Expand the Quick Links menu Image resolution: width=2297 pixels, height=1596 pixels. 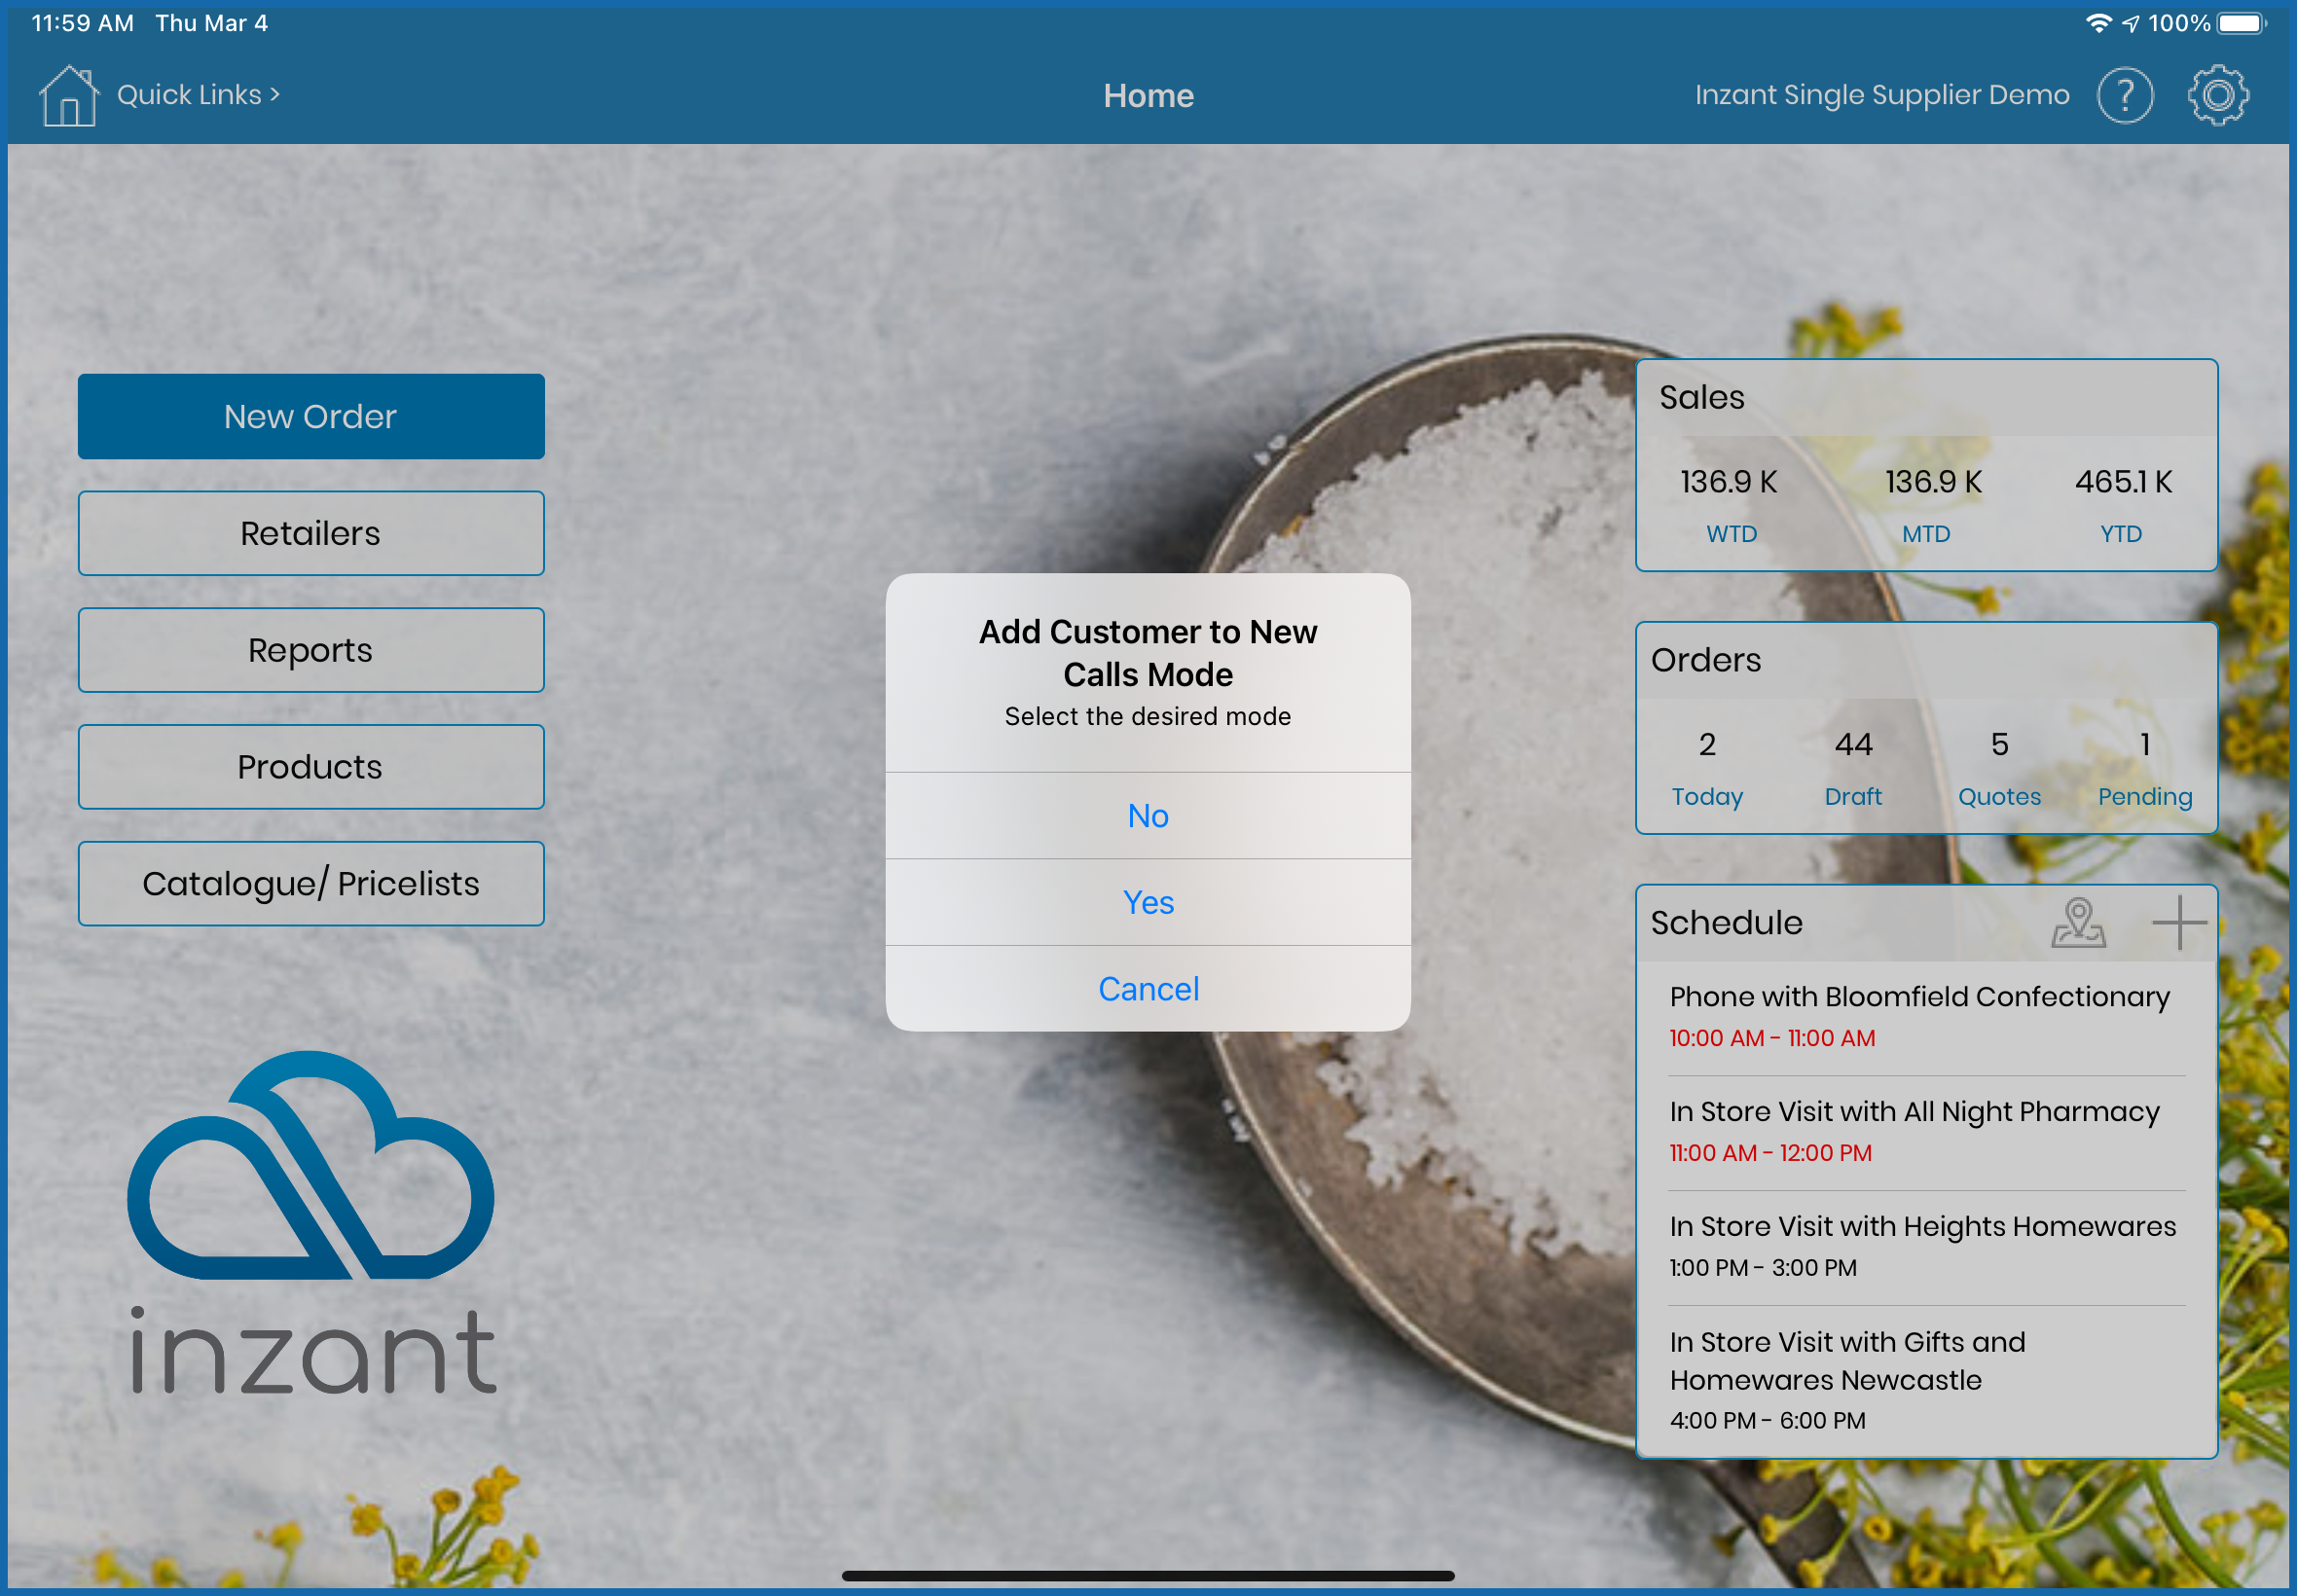pyautogui.click(x=198, y=95)
